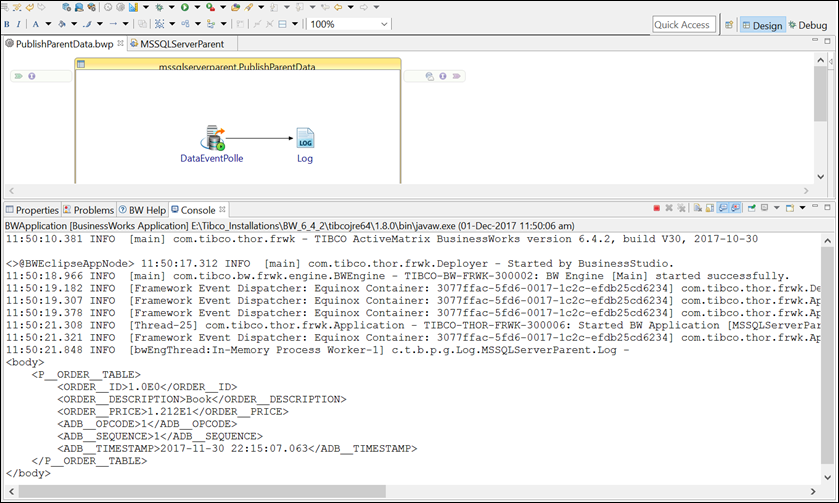Open the Display Selected Console dropdown arrow
Screen dimensions: 839x503
click(x=776, y=208)
